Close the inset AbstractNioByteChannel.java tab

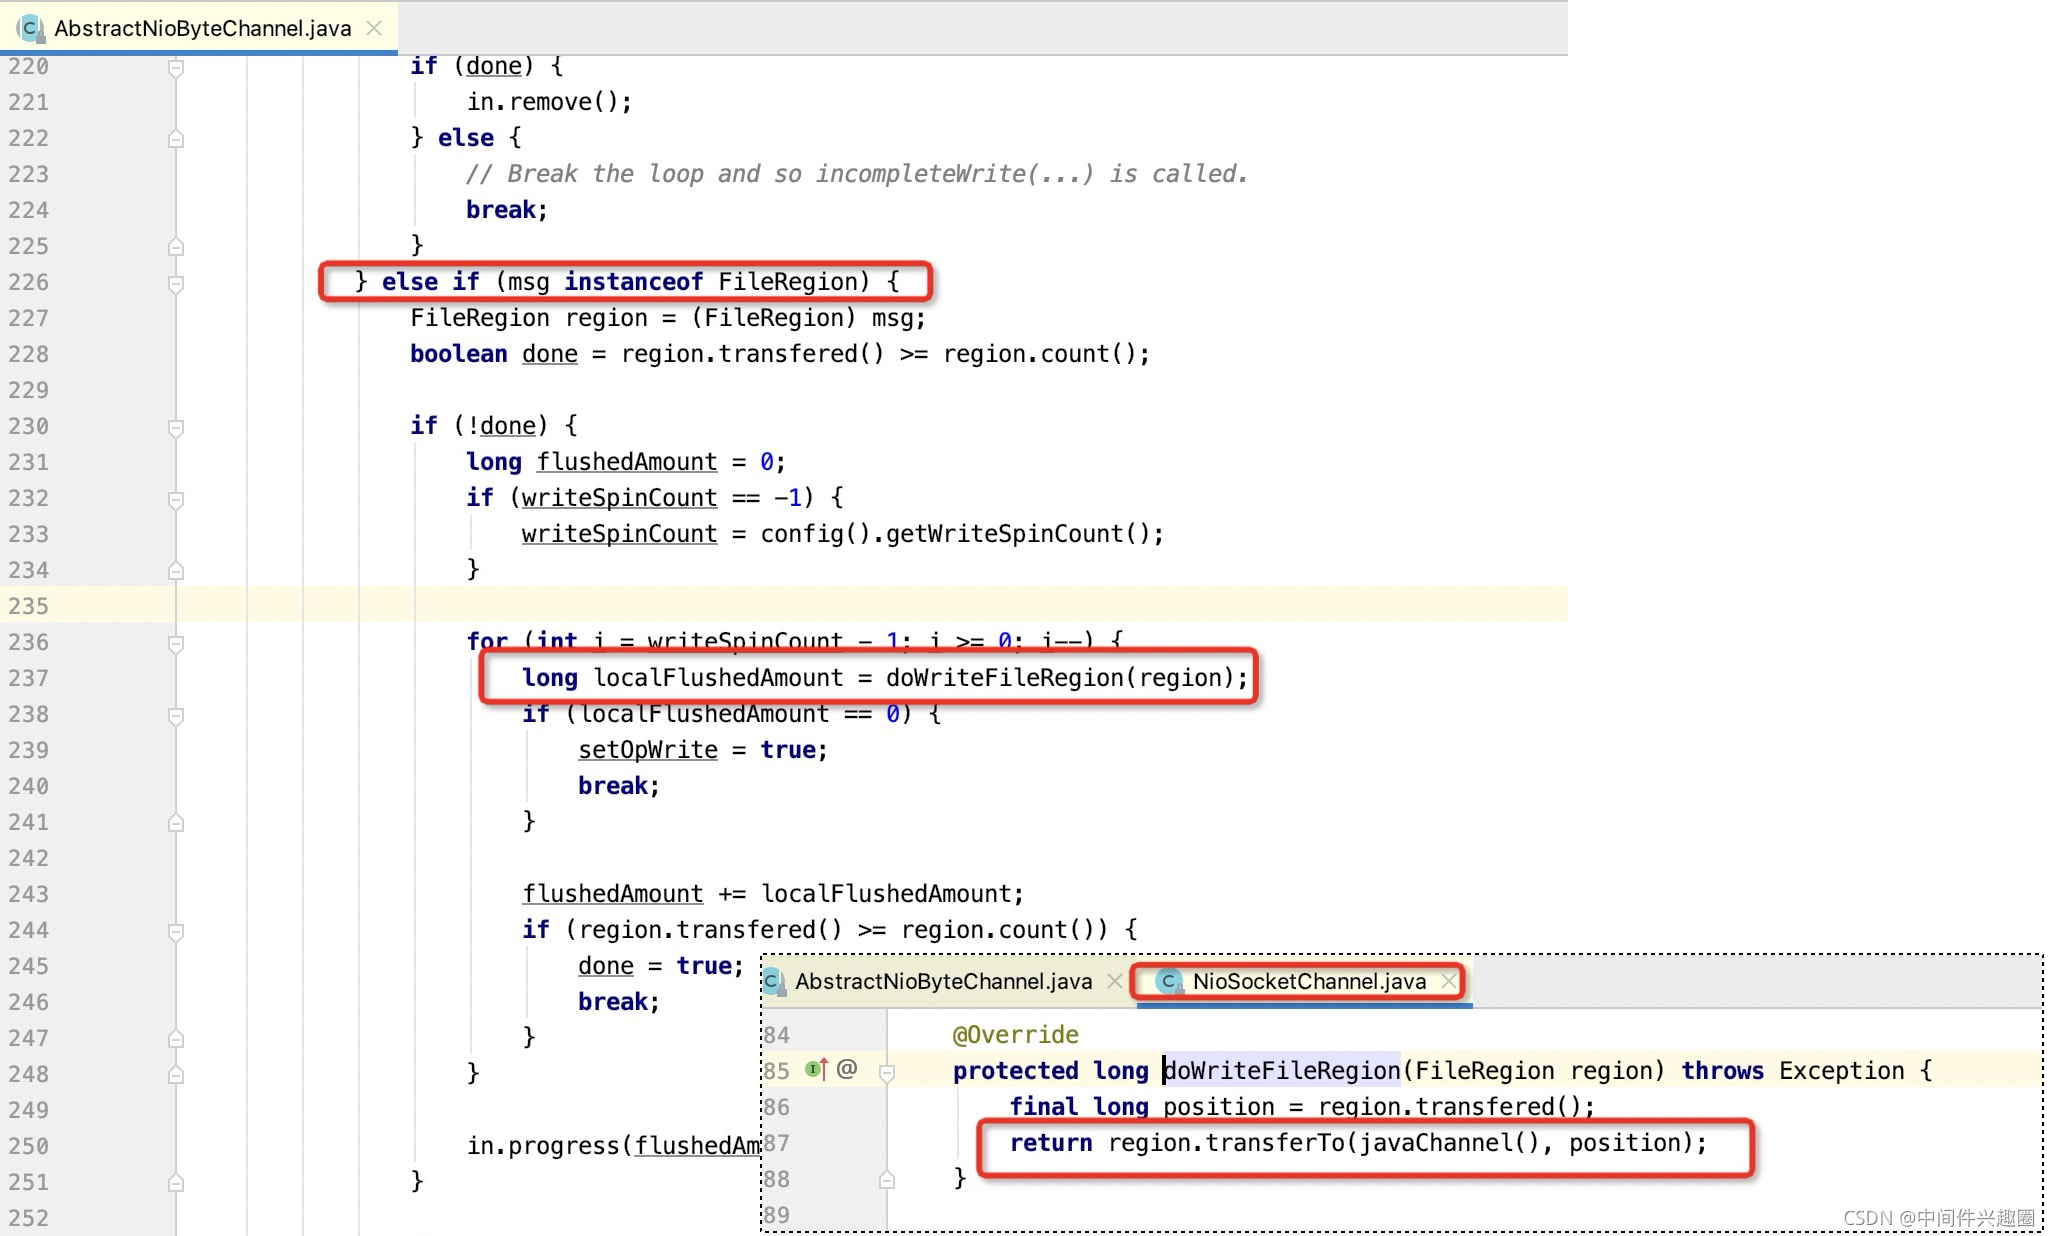[x=1114, y=982]
